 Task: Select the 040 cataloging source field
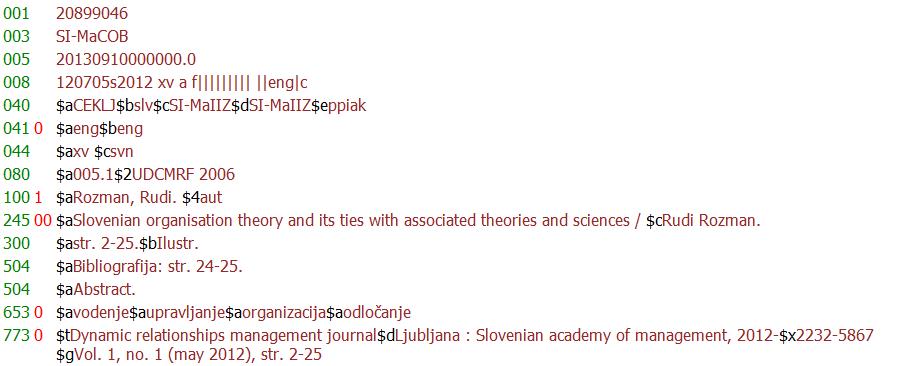[x=211, y=106]
